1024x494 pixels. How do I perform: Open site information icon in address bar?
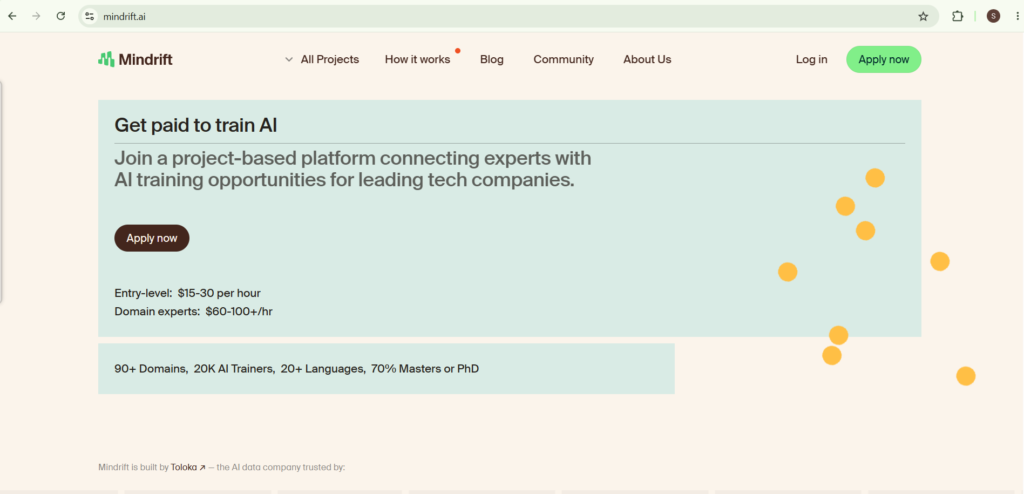[90, 16]
